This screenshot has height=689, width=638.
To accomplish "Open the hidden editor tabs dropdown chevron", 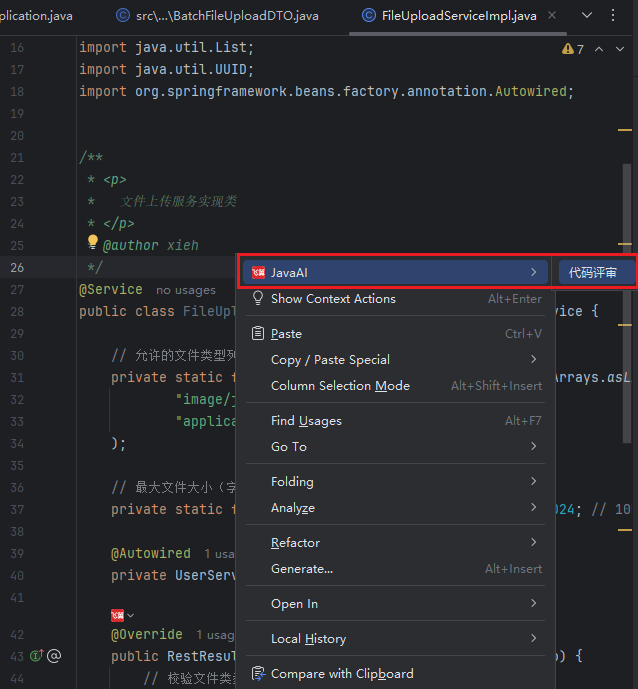I will pyautogui.click(x=586, y=15).
